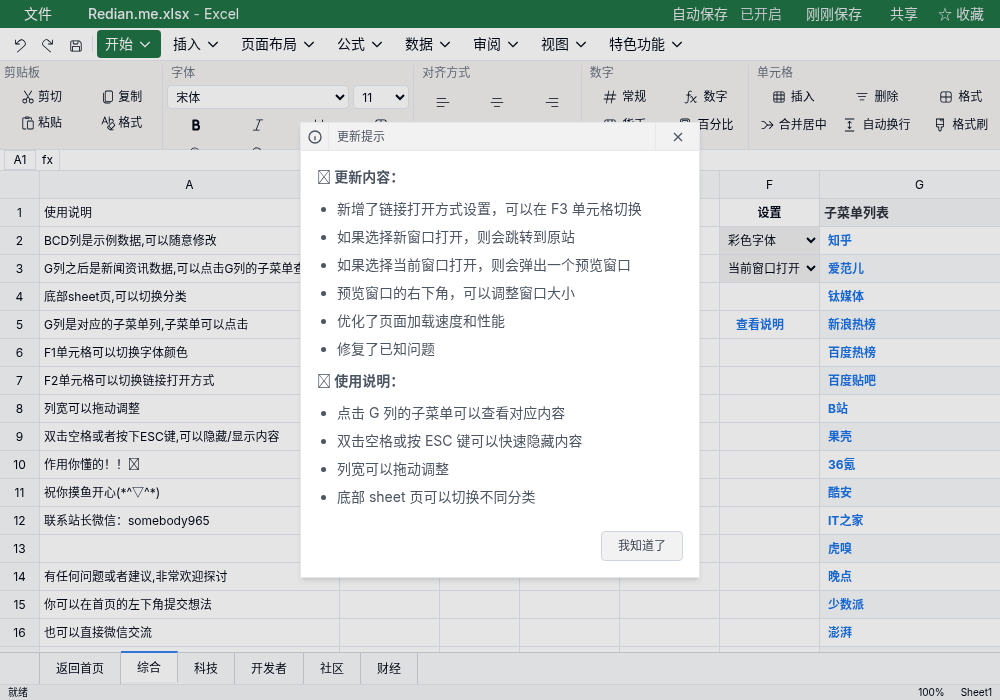Screen dimensions: 1000x700
Task: Click 格式刷 format brush
Action: click(962, 124)
